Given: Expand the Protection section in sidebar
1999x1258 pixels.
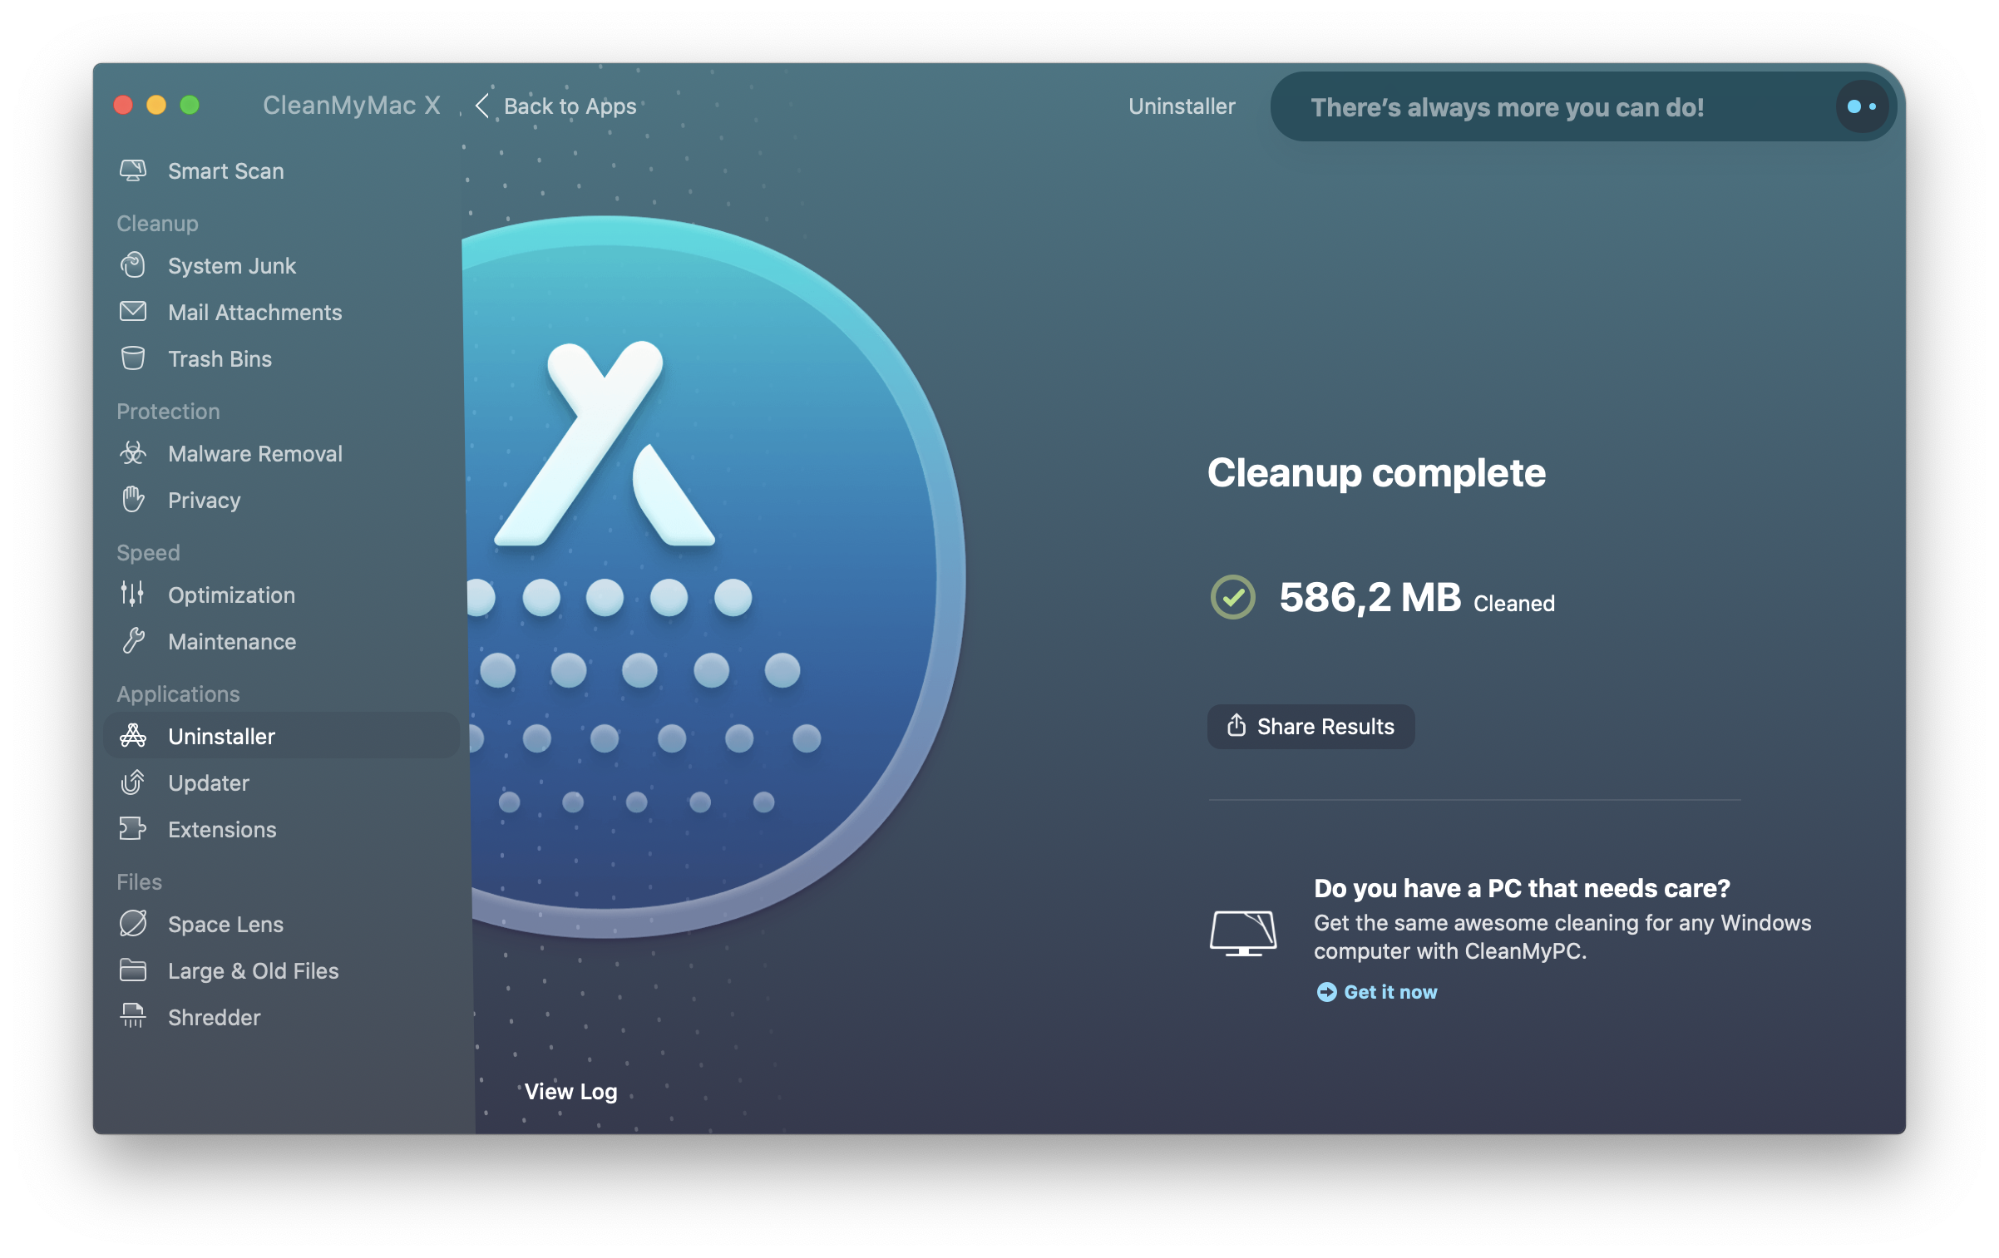Looking at the screenshot, I should (x=169, y=410).
